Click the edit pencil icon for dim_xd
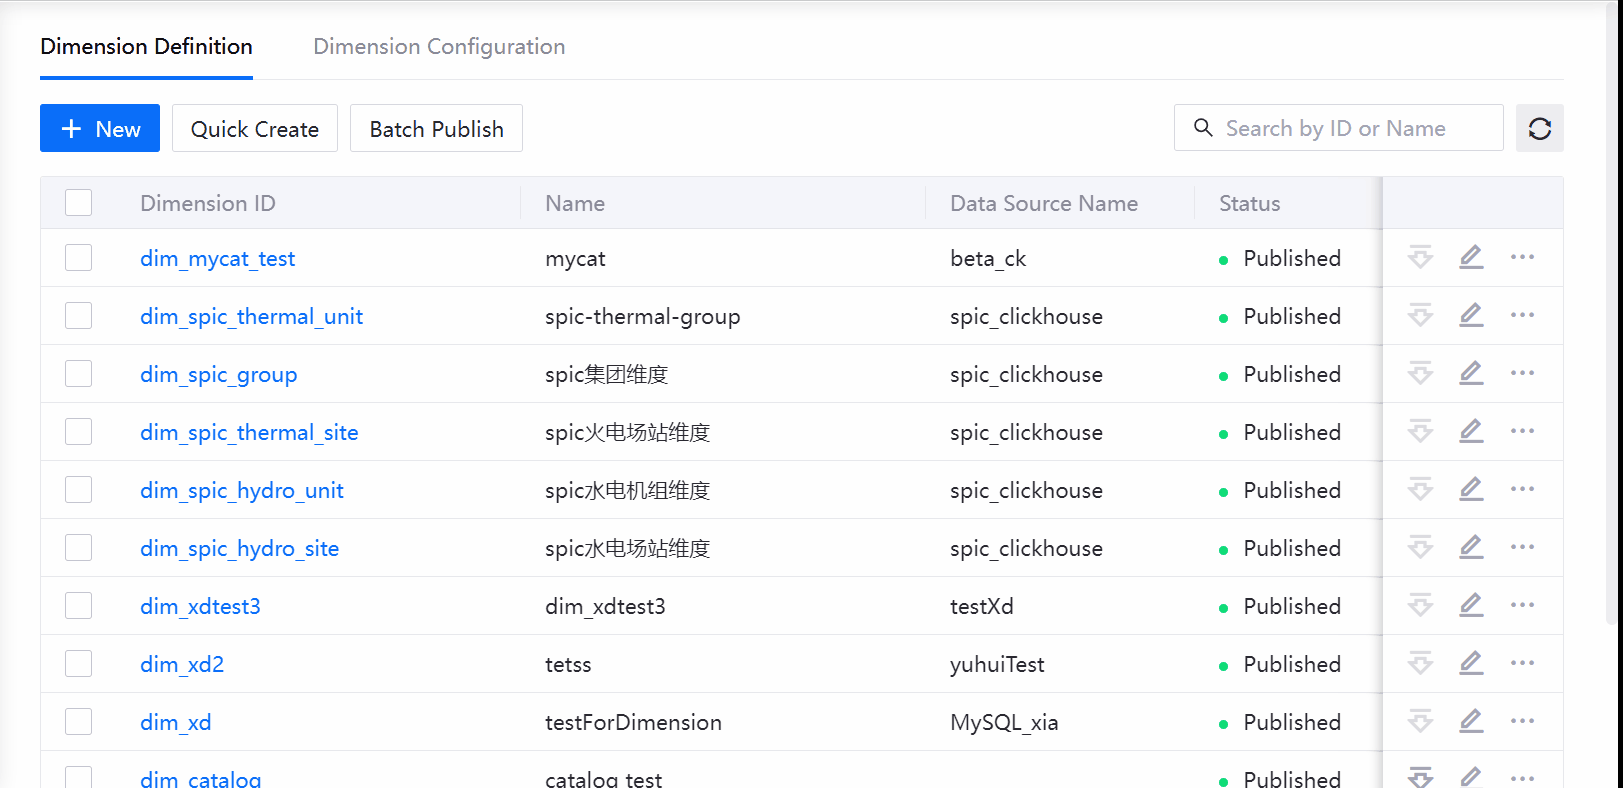The width and height of the screenshot is (1623, 788). click(1471, 721)
